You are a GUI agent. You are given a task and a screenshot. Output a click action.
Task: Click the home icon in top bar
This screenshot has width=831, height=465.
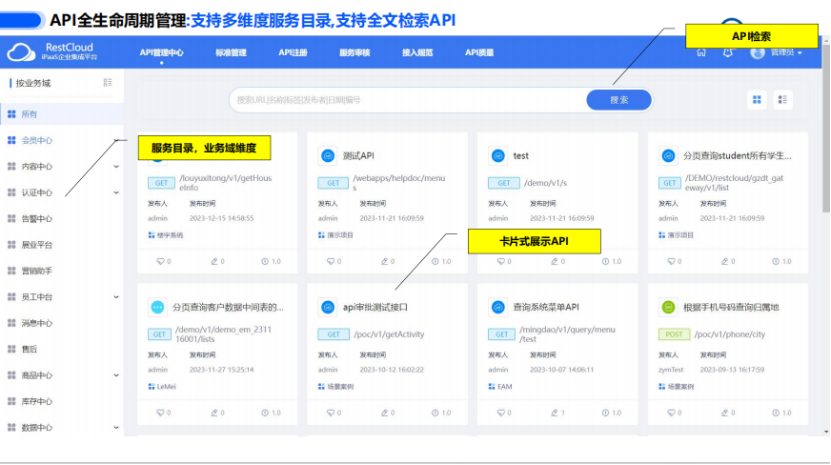[x=701, y=52]
